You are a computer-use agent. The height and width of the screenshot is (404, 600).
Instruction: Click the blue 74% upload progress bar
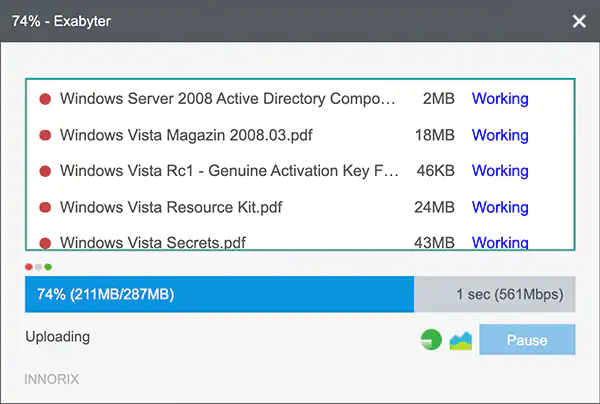[x=219, y=294]
